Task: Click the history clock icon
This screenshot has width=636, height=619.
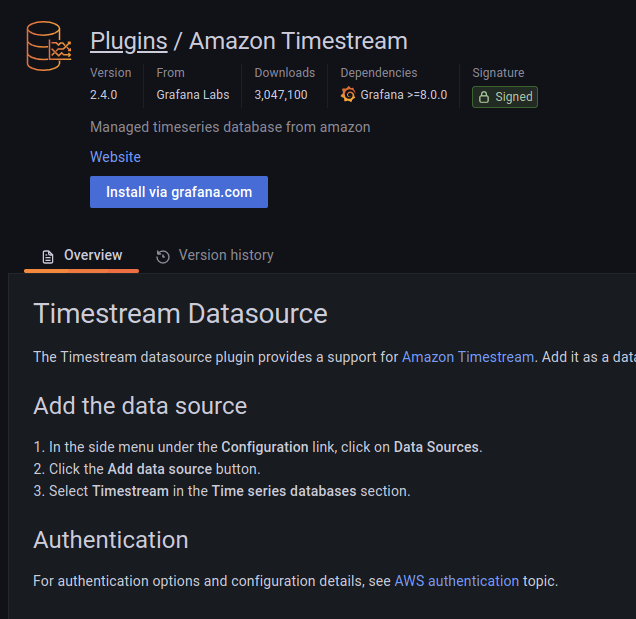Action: (x=163, y=256)
